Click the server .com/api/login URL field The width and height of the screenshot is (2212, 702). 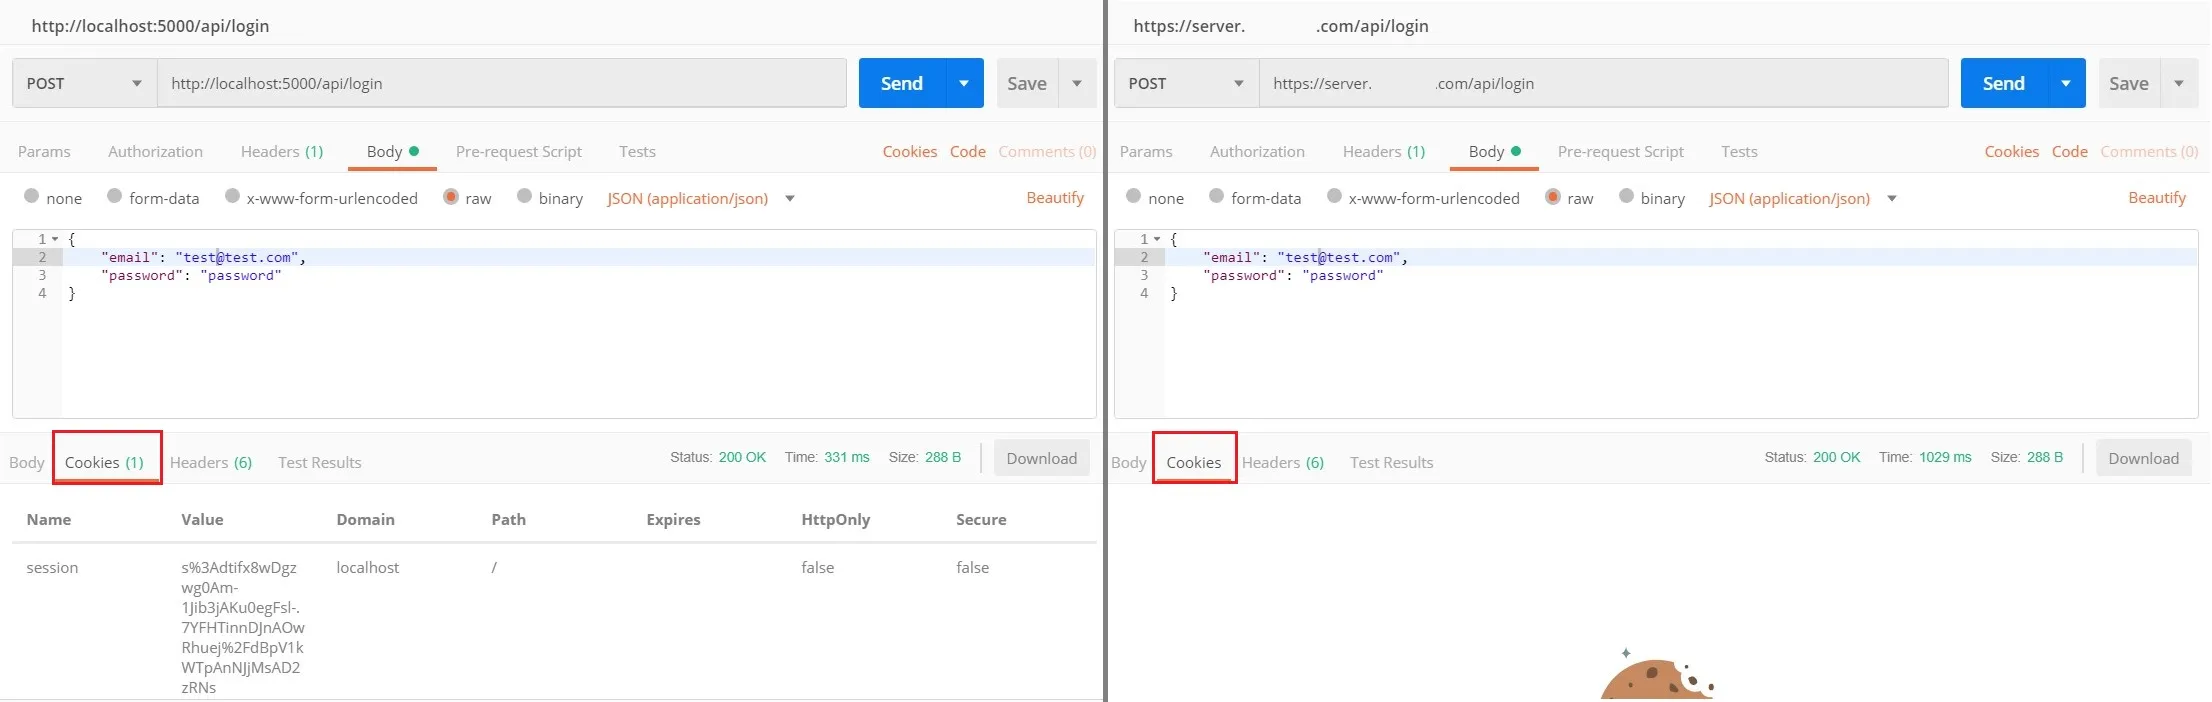(x=1604, y=83)
